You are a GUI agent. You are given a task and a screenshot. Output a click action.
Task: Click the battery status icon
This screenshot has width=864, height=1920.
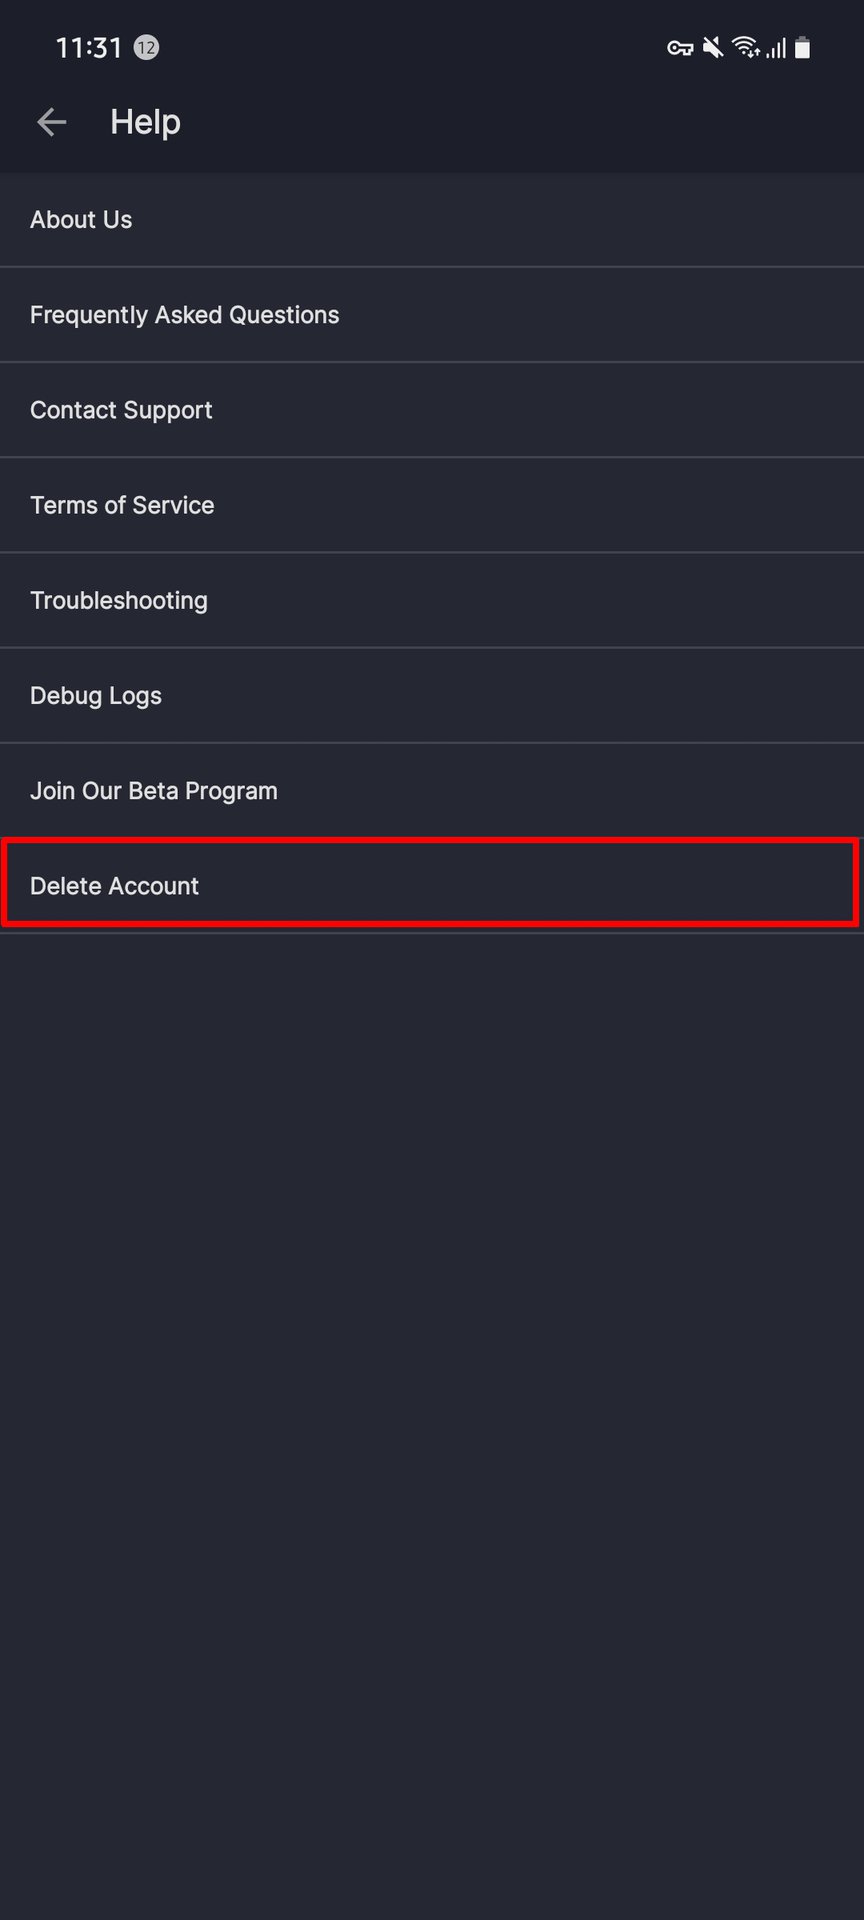[x=803, y=48]
